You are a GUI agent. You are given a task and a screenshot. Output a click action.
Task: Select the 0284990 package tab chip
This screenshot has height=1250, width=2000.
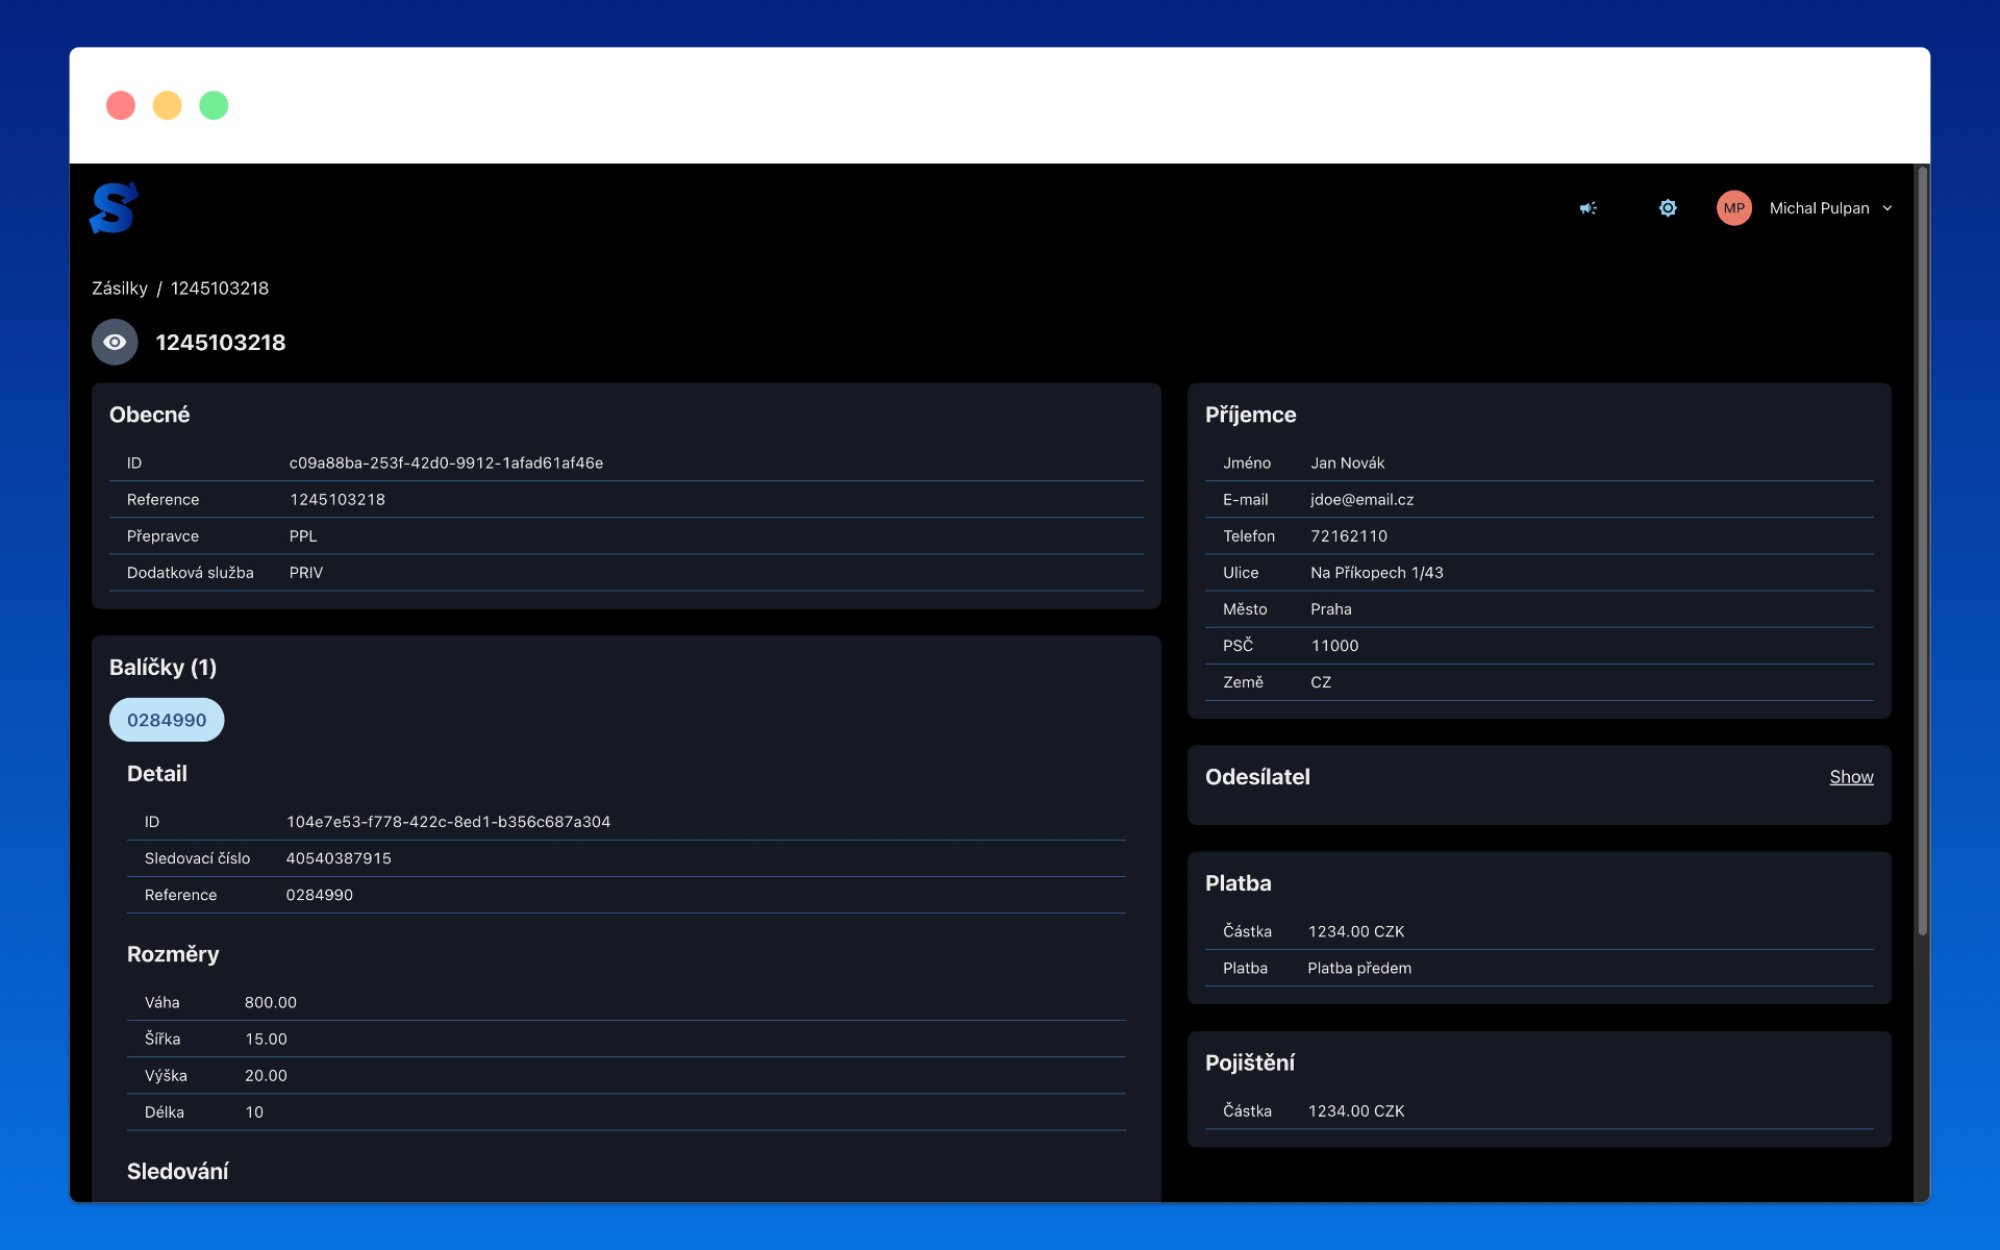tap(166, 720)
